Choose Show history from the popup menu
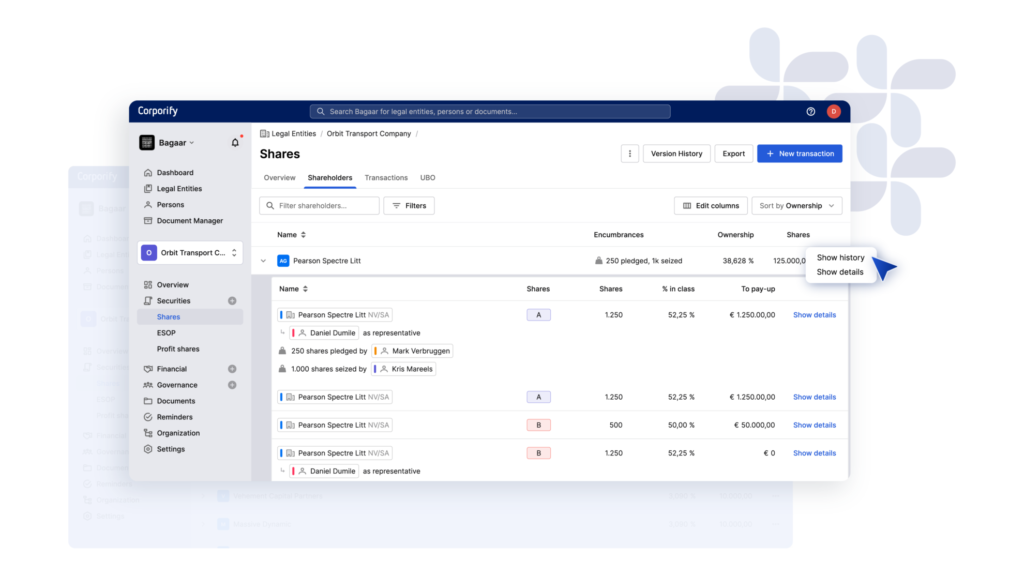 [840, 257]
